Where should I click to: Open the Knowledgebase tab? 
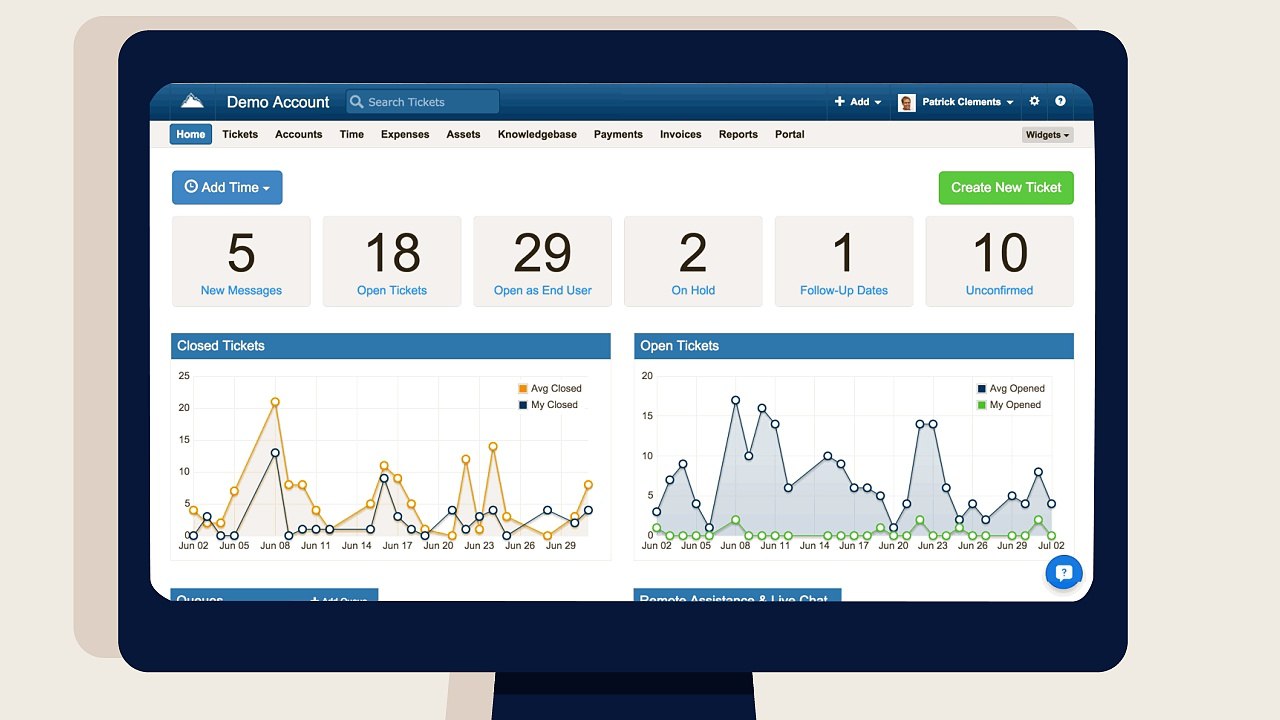pyautogui.click(x=537, y=134)
